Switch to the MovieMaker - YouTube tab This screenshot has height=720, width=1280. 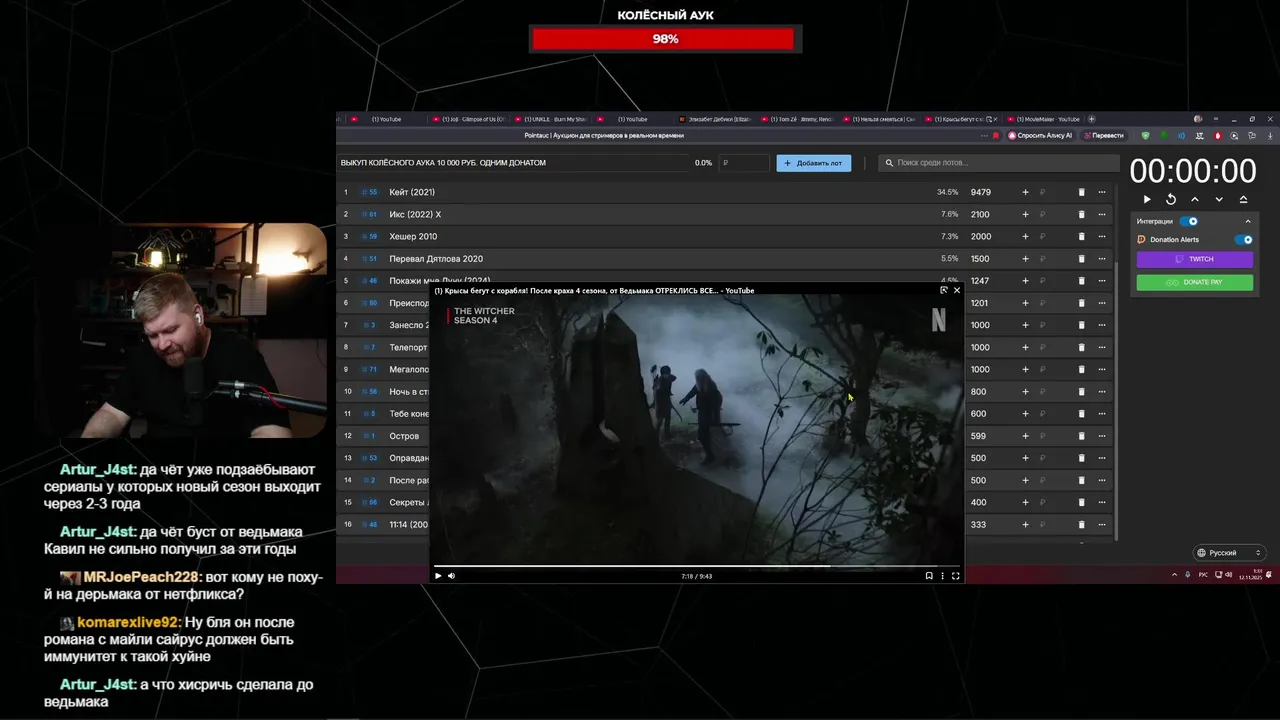point(1044,119)
